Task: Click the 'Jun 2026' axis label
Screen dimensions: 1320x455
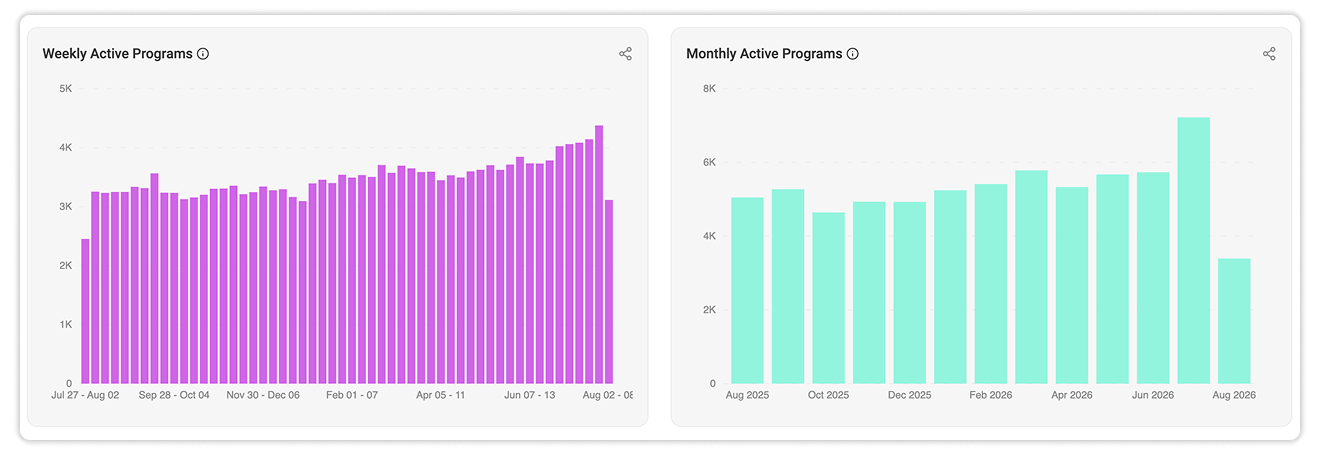Action: (1153, 395)
